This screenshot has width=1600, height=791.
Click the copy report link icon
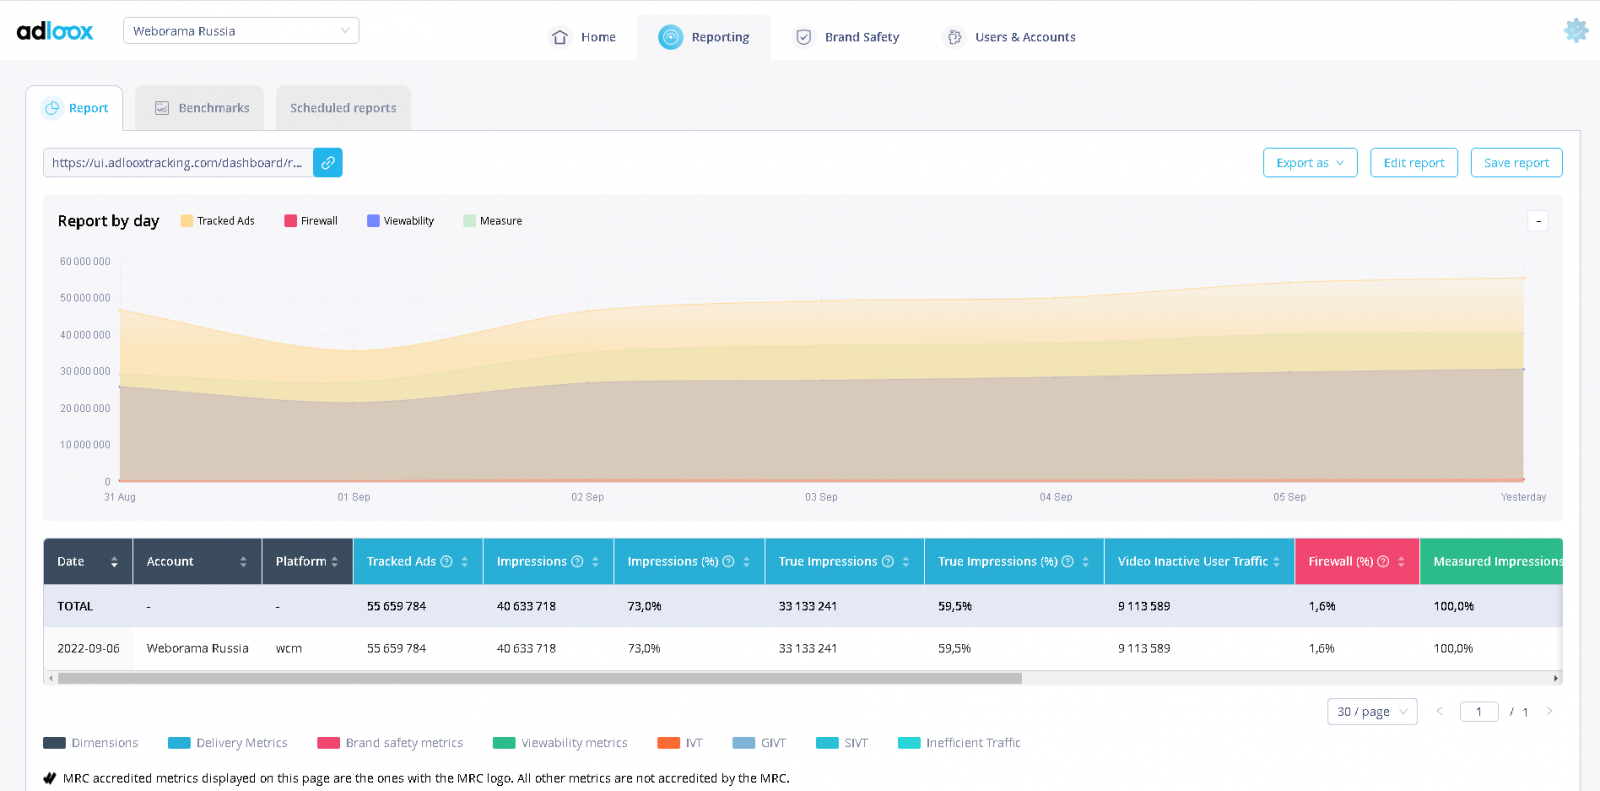tap(328, 163)
